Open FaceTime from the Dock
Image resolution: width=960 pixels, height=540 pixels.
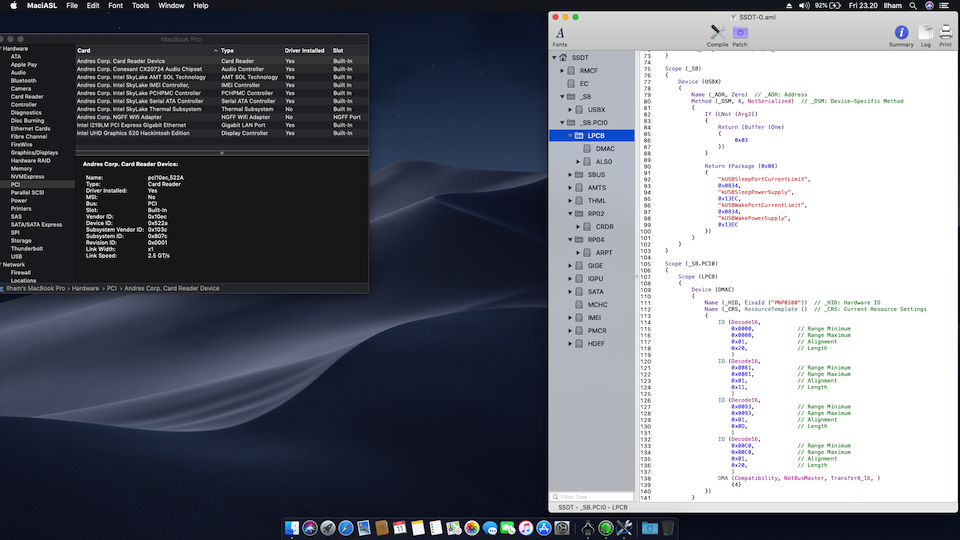tap(508, 528)
